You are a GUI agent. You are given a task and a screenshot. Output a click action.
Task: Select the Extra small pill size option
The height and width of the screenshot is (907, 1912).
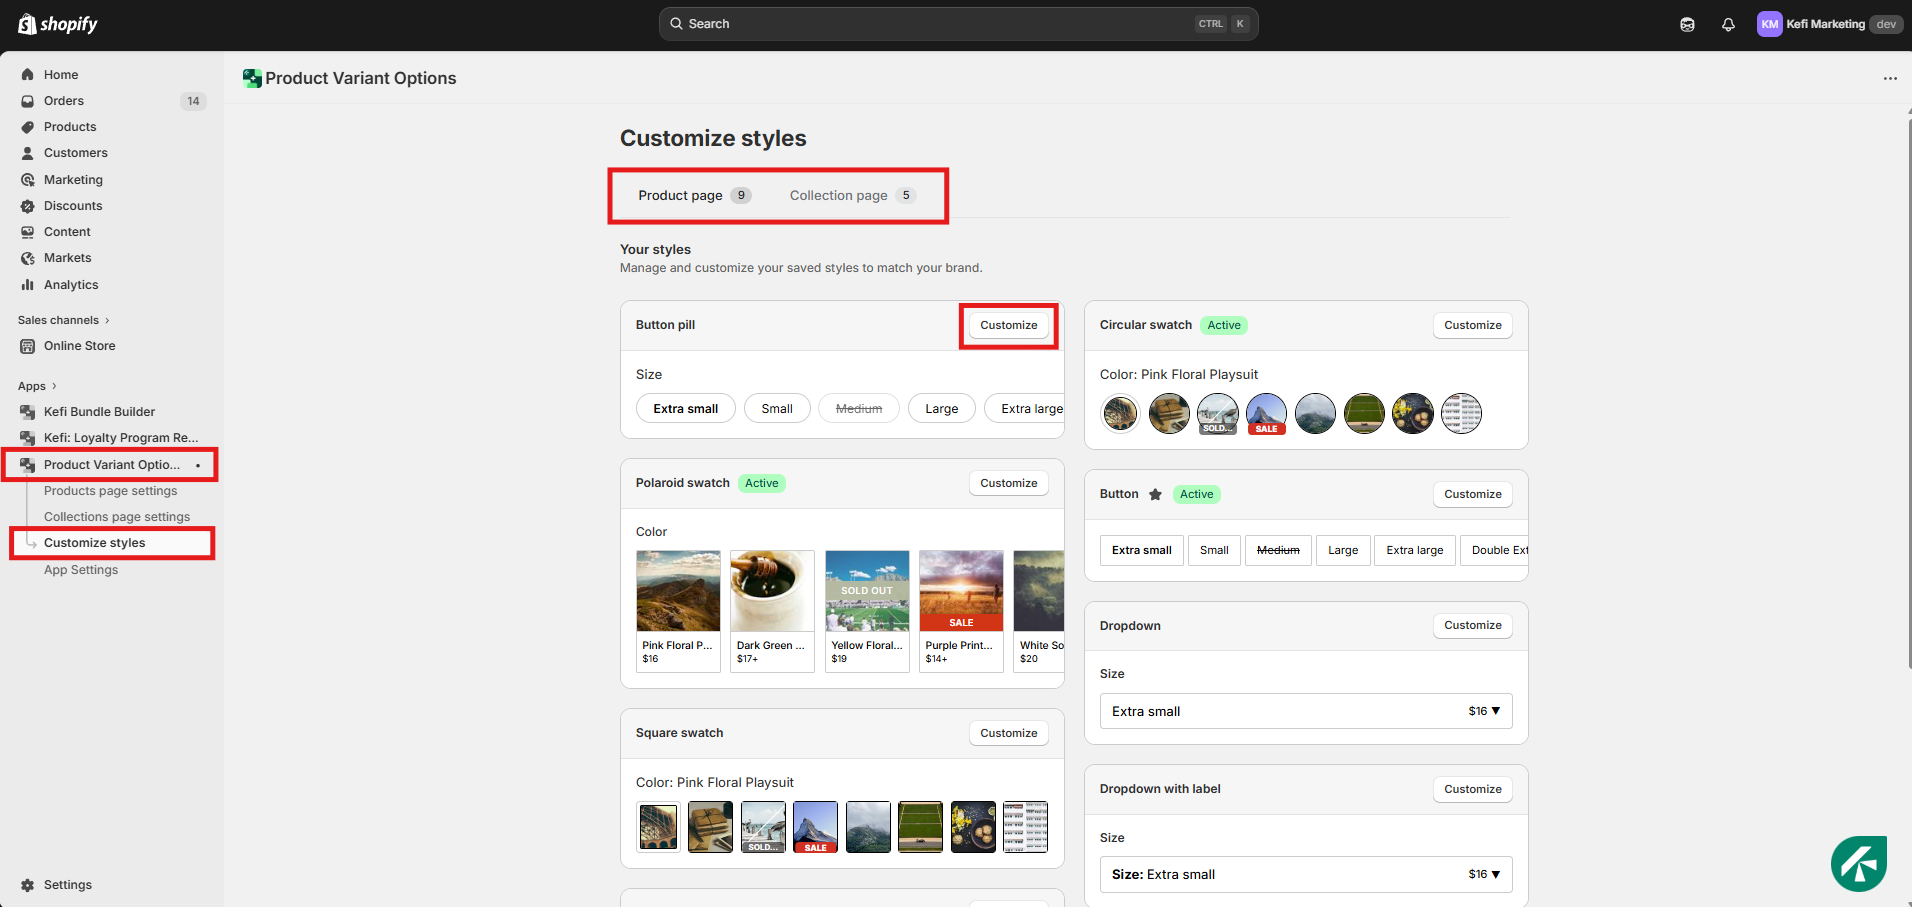tap(685, 409)
